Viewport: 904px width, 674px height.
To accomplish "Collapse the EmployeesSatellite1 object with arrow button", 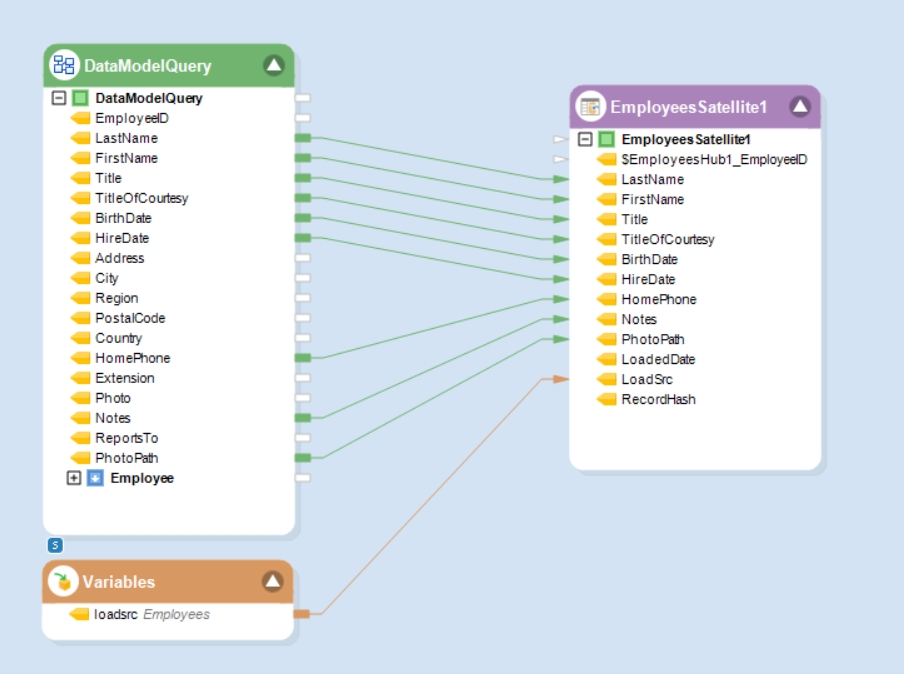I will tap(799, 107).
